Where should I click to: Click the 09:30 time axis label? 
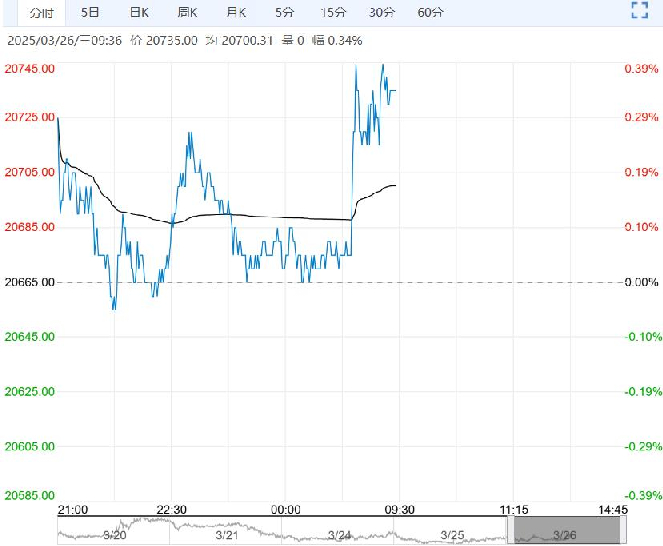(400, 510)
